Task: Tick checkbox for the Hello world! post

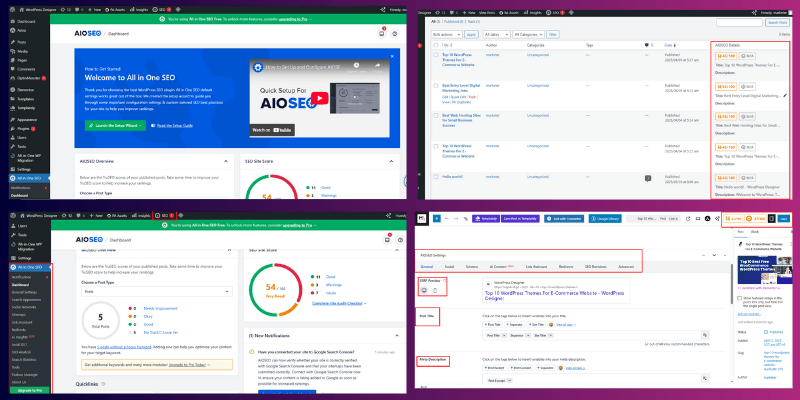Action: point(436,177)
